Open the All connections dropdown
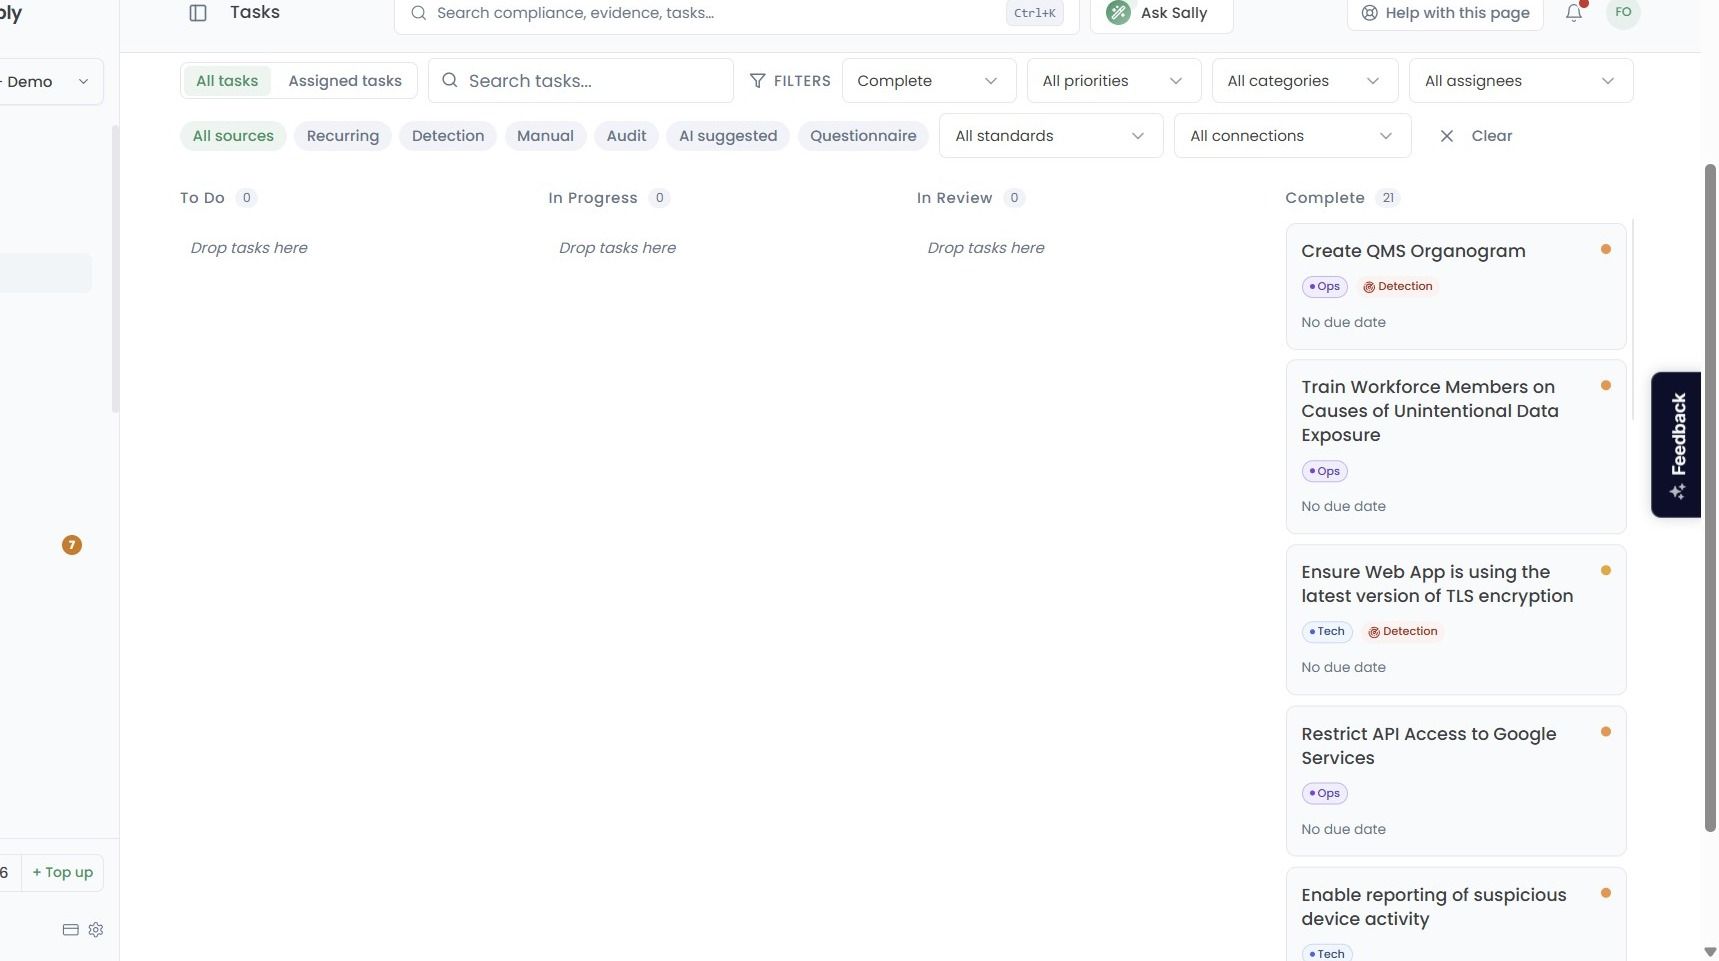This screenshot has height=961, width=1719. pos(1293,136)
